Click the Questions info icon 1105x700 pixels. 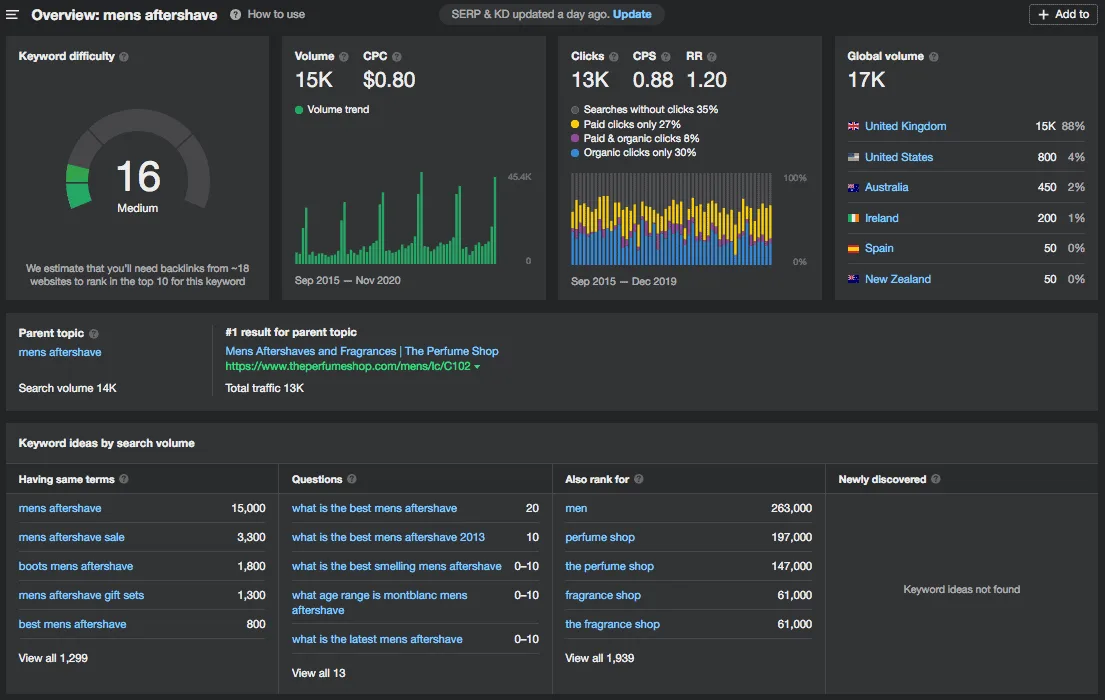(x=352, y=479)
